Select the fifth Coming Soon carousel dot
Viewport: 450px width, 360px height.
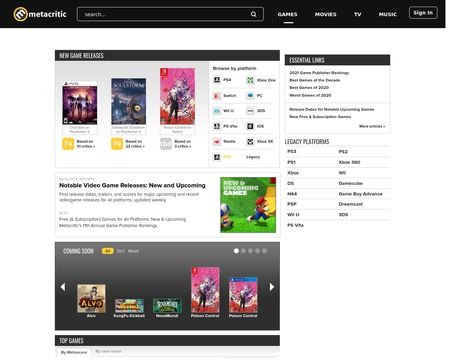[264, 251]
